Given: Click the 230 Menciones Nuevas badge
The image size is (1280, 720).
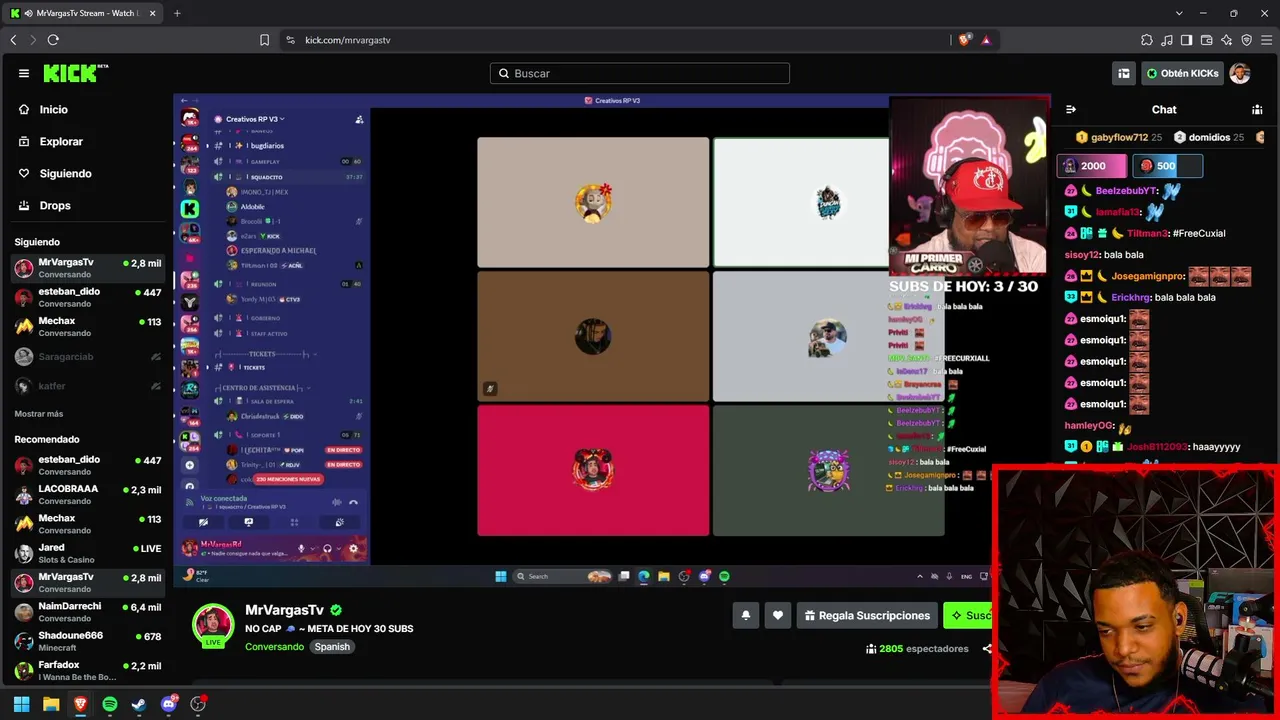Looking at the screenshot, I should pos(287,480).
